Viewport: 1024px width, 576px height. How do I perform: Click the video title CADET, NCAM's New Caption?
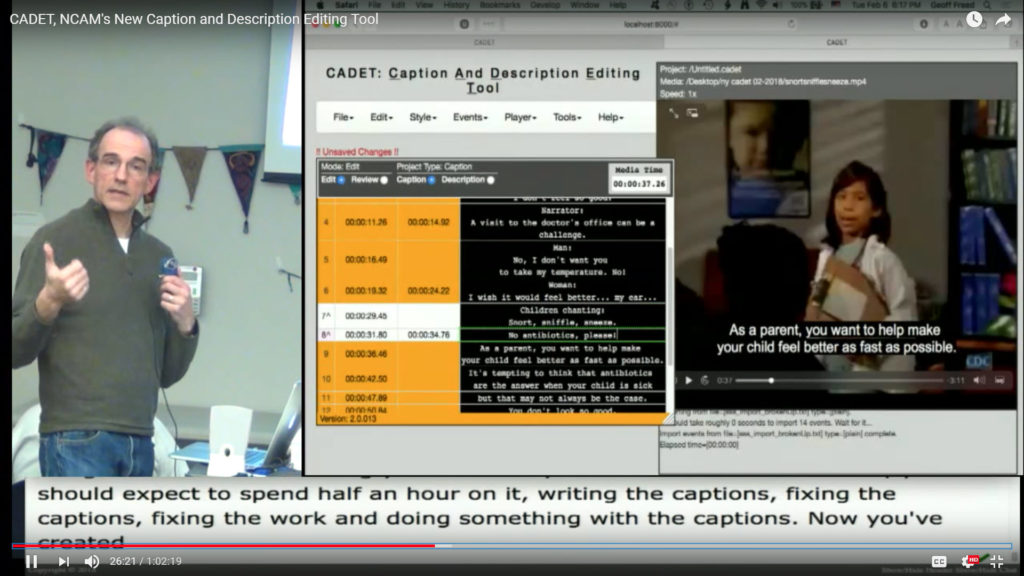(x=194, y=19)
